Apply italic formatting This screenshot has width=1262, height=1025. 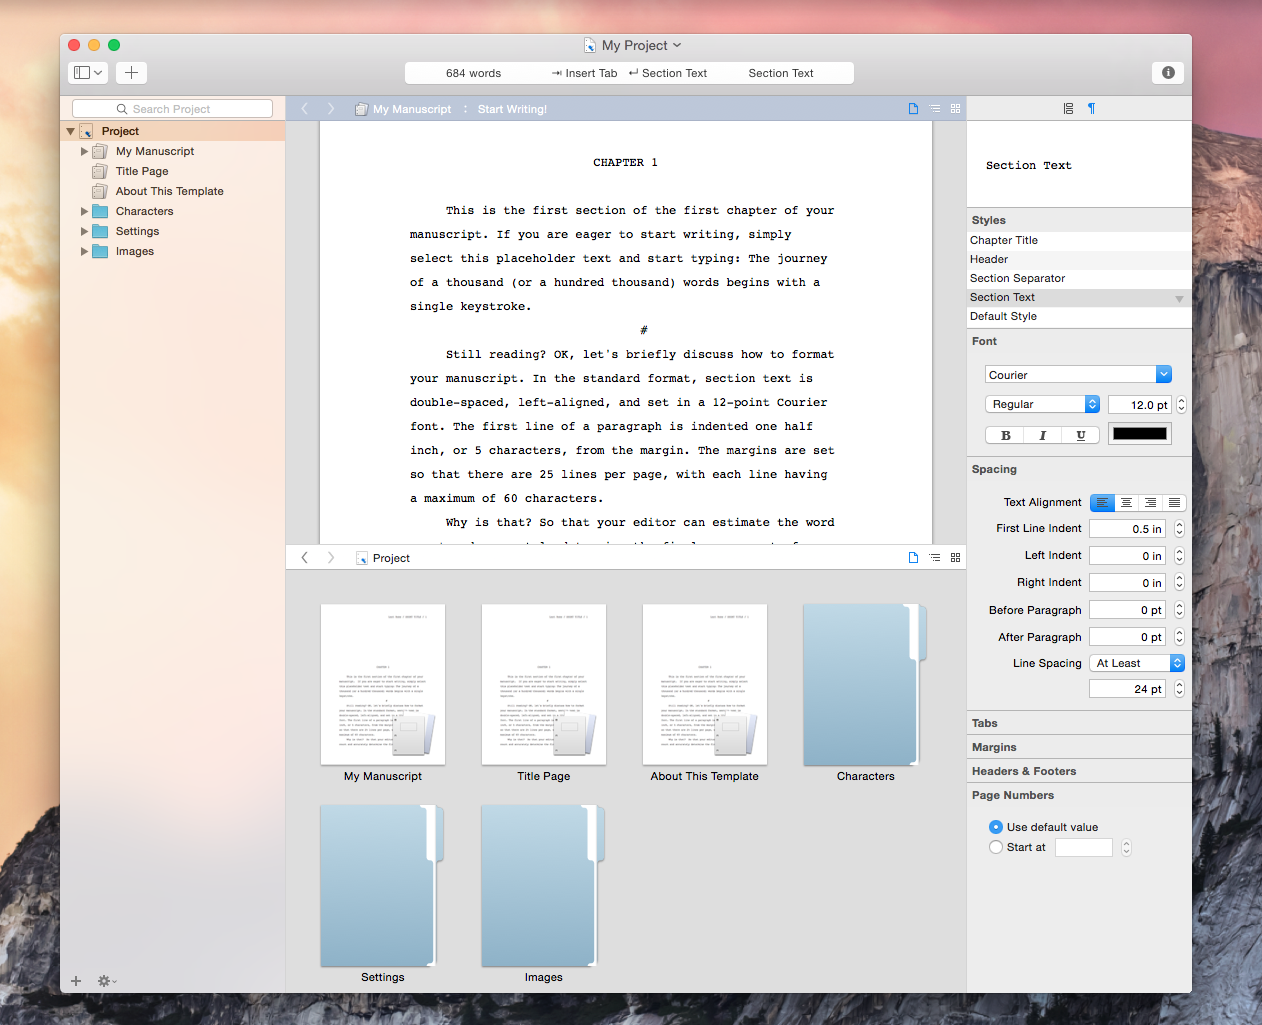(x=1043, y=435)
